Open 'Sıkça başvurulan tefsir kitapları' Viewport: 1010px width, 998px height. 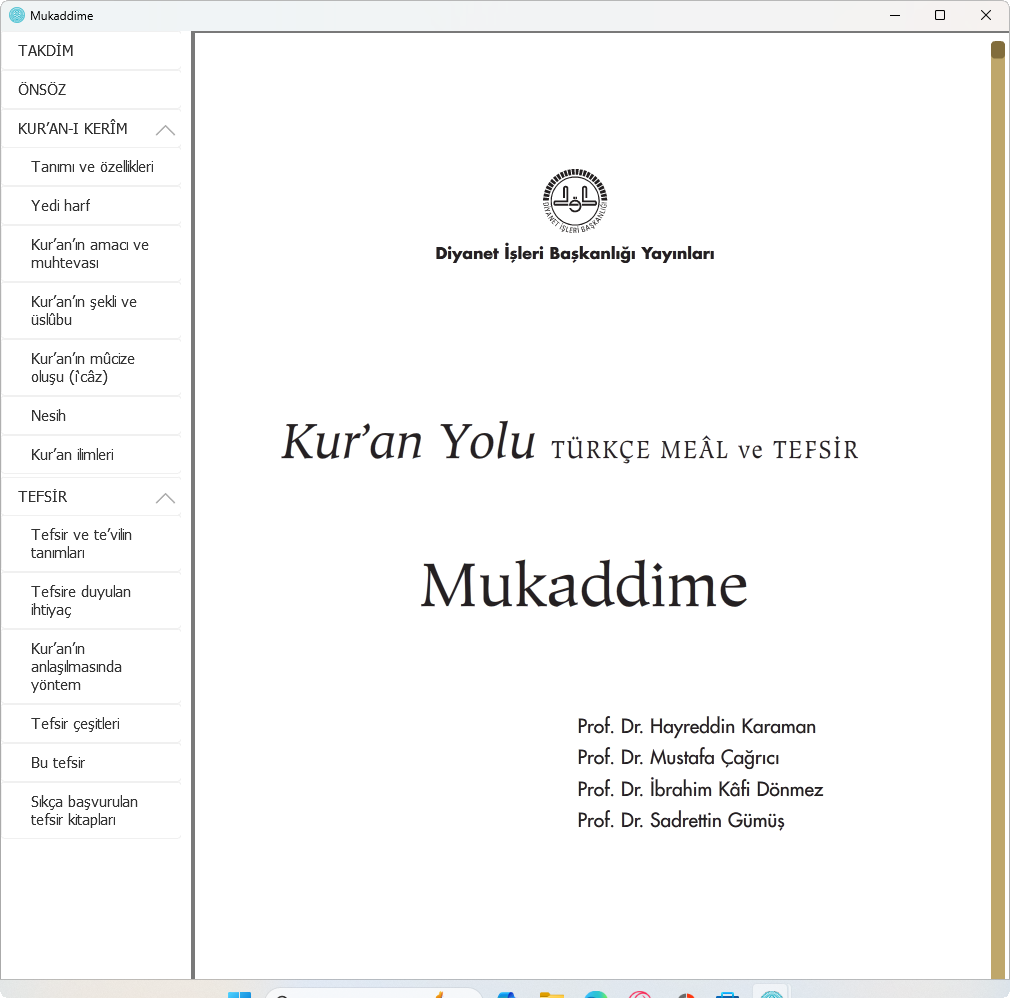(91, 811)
